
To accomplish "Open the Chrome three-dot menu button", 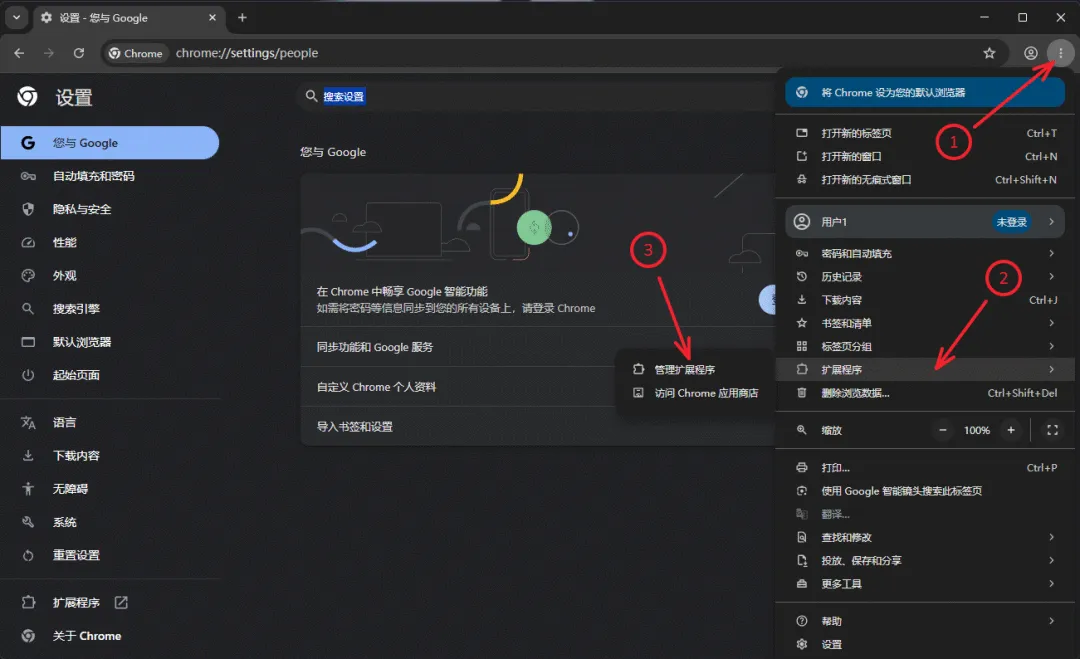I will [1060, 53].
